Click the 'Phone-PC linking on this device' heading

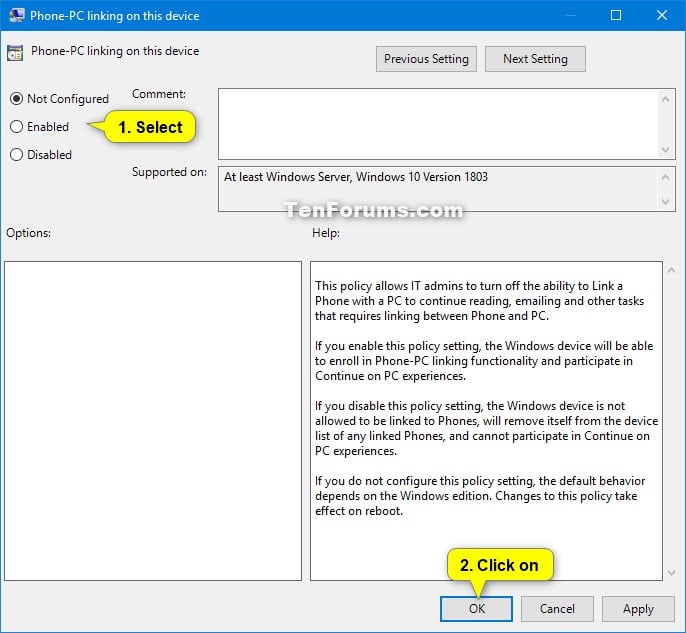115,51
